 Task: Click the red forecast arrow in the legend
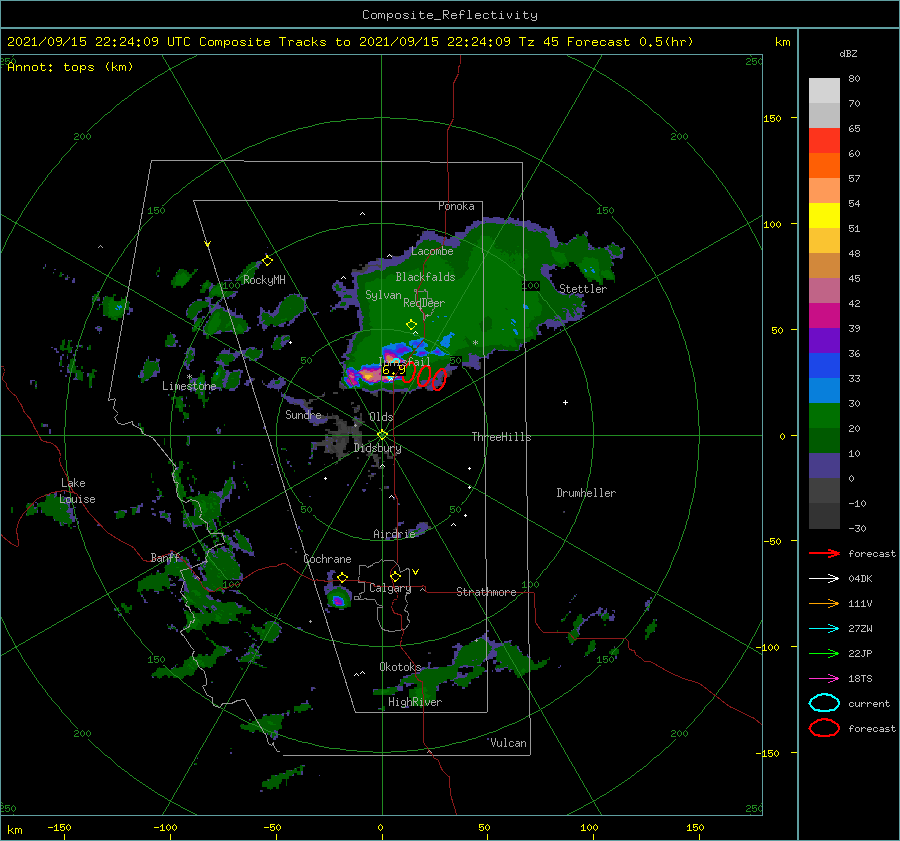pos(824,553)
